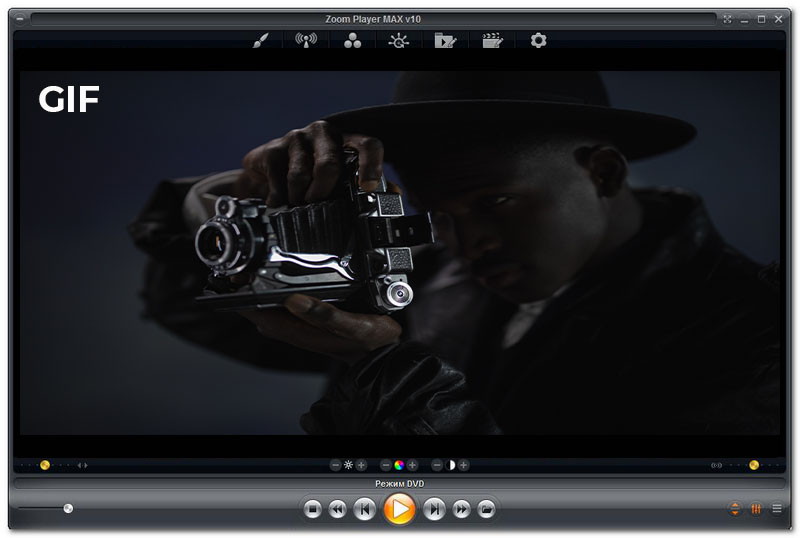
Task: Stop playback
Action: coord(312,509)
